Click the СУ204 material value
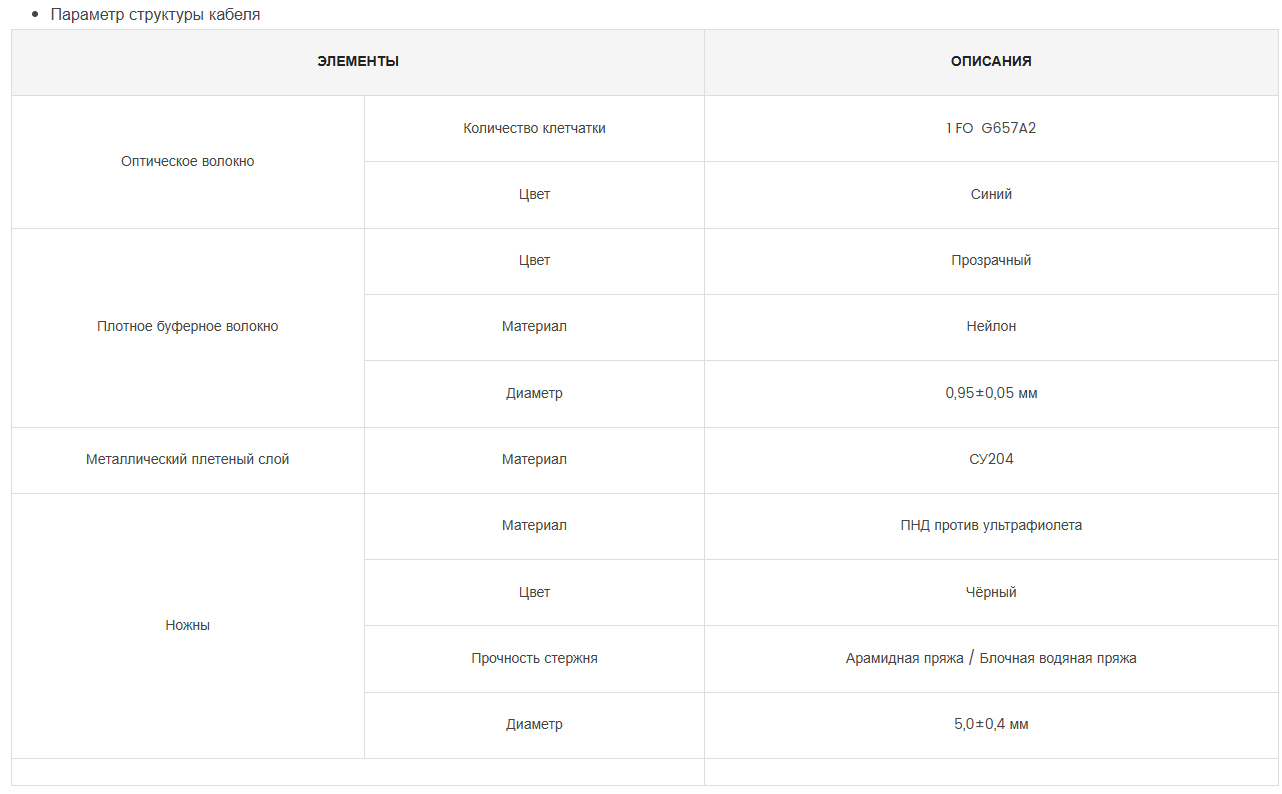This screenshot has width=1282, height=794. (x=991, y=460)
